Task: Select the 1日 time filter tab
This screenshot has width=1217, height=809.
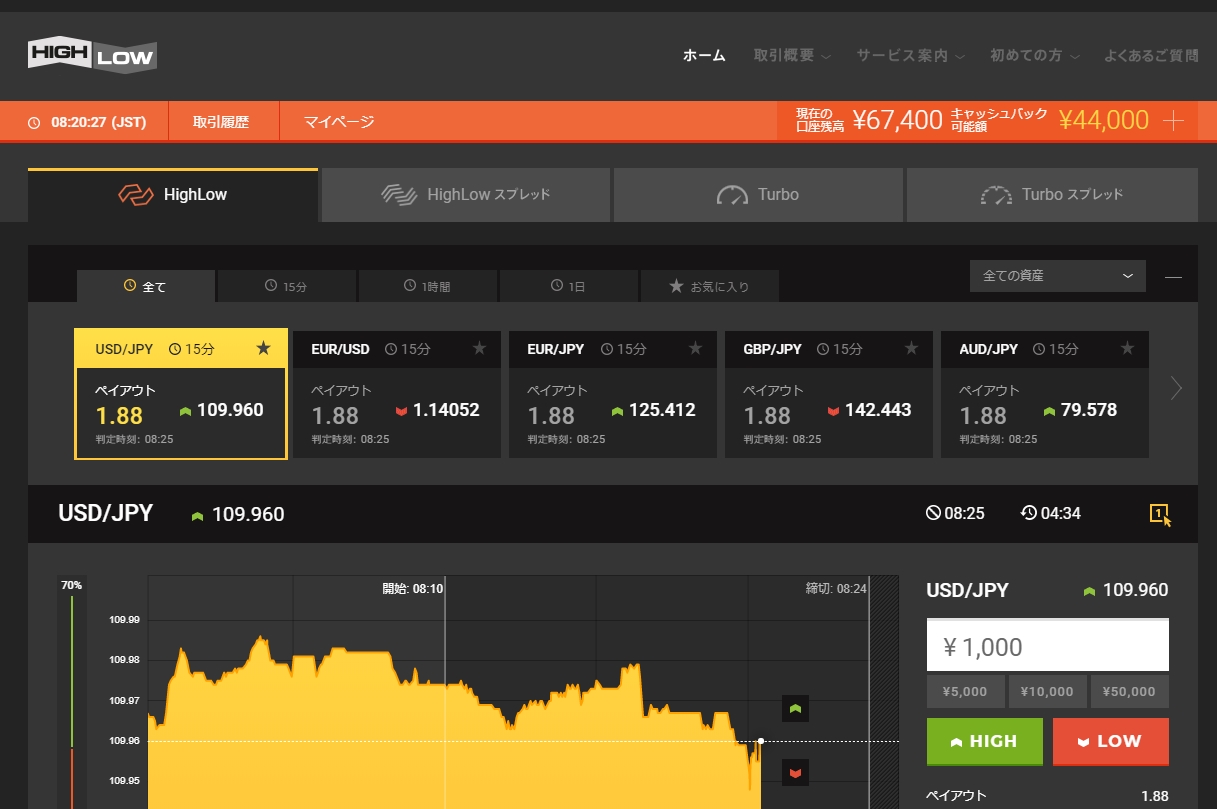Action: click(568, 286)
